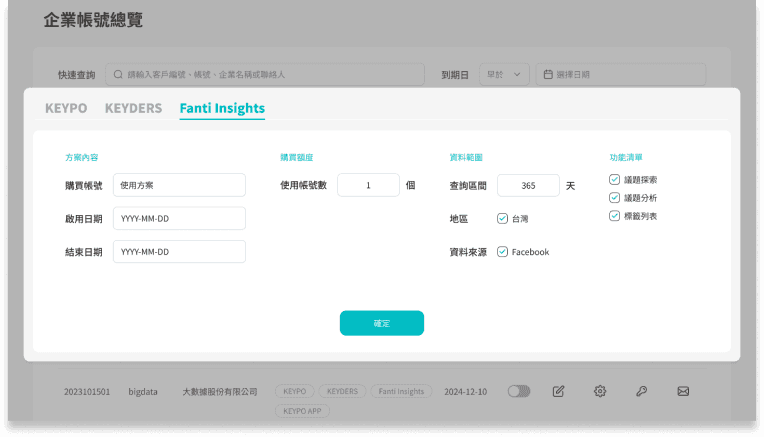Click the 確定 confirm button
The height and width of the screenshot is (437, 764).
click(382, 323)
